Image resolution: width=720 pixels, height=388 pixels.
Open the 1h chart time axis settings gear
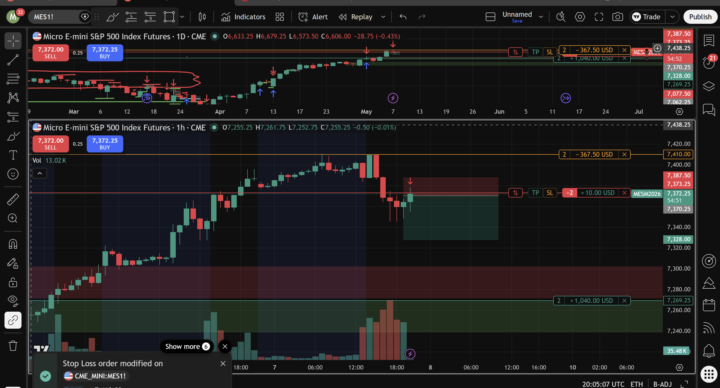[x=679, y=367]
